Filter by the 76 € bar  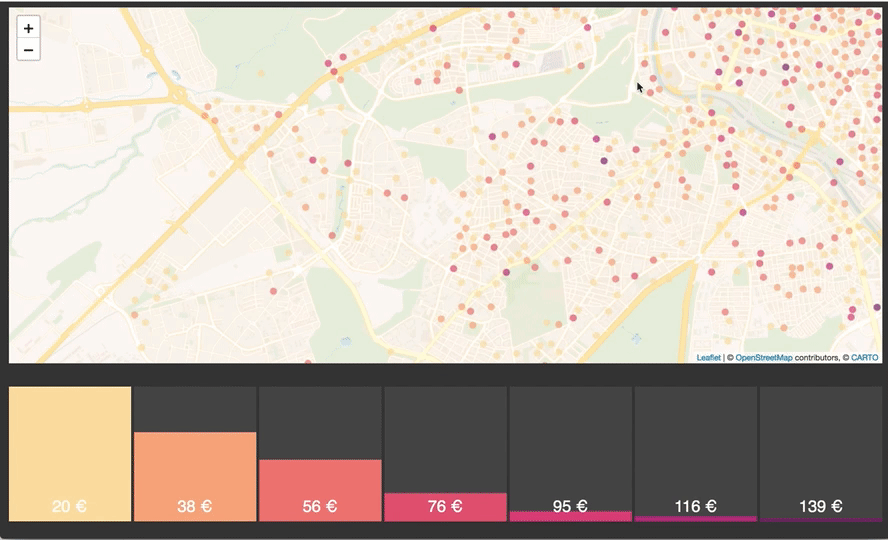click(445, 506)
